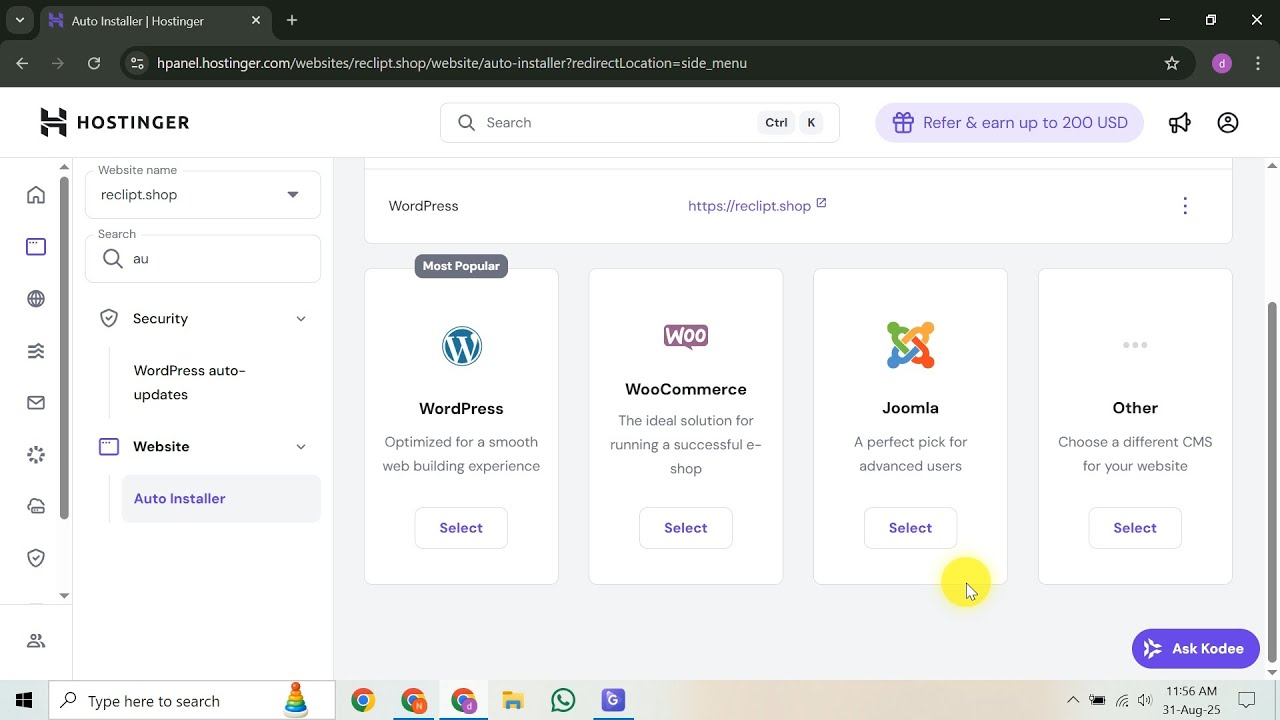Open volume control in system tray
The height and width of the screenshot is (720, 1280).
1145,701
